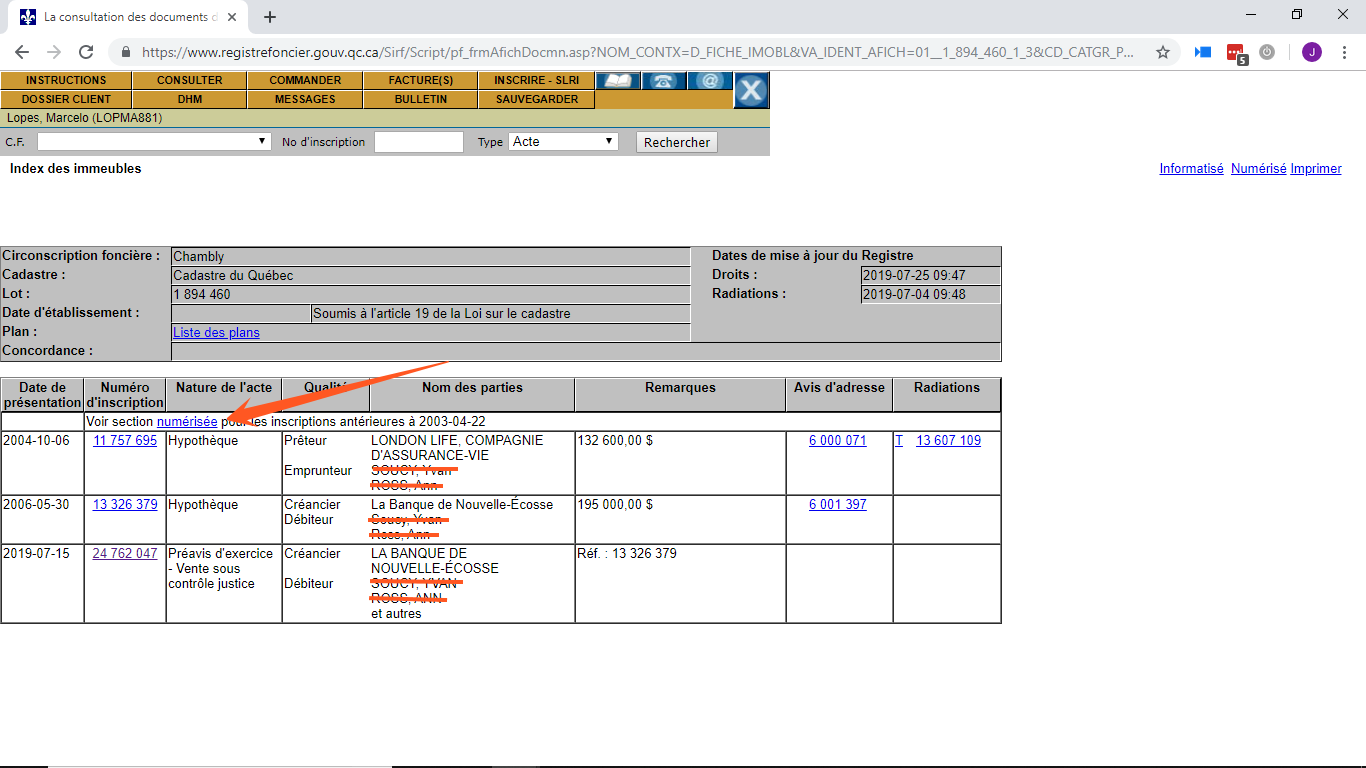Click the Imprimer link
1366x768 pixels.
pos(1316,169)
